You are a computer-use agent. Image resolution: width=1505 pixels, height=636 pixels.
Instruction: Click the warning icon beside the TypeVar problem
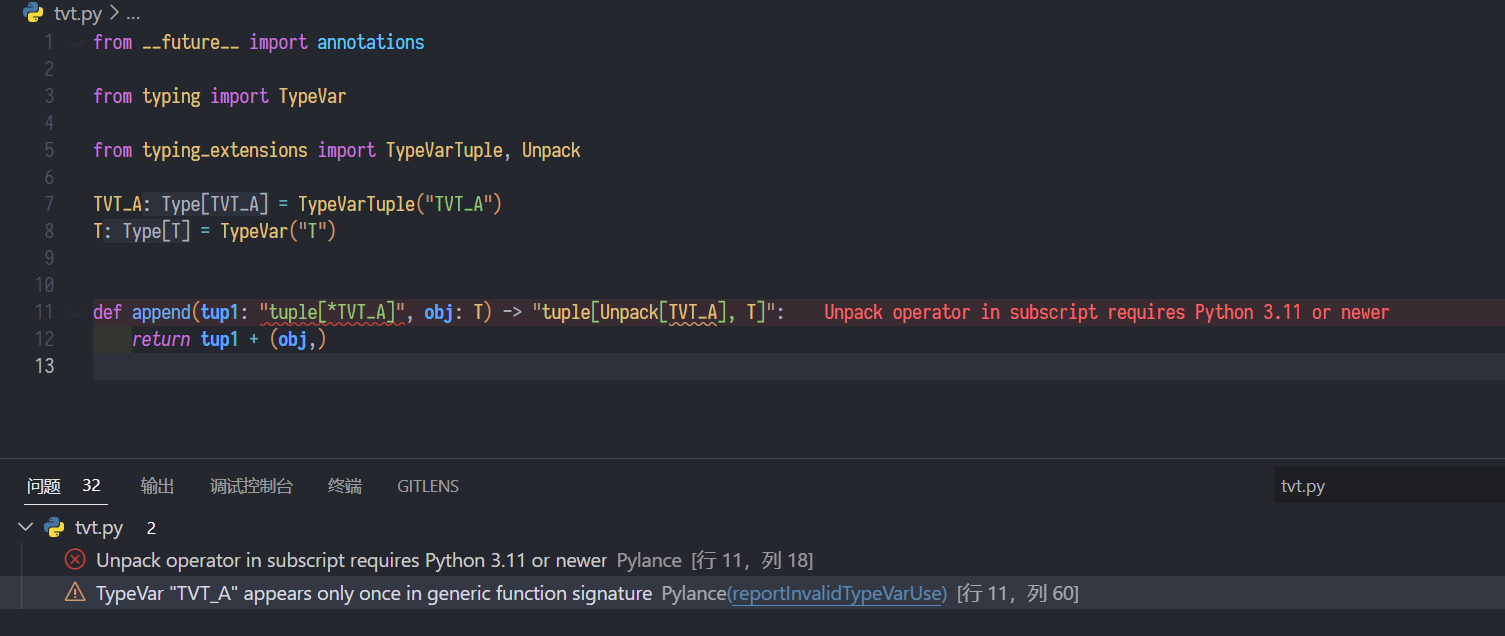(x=75, y=592)
